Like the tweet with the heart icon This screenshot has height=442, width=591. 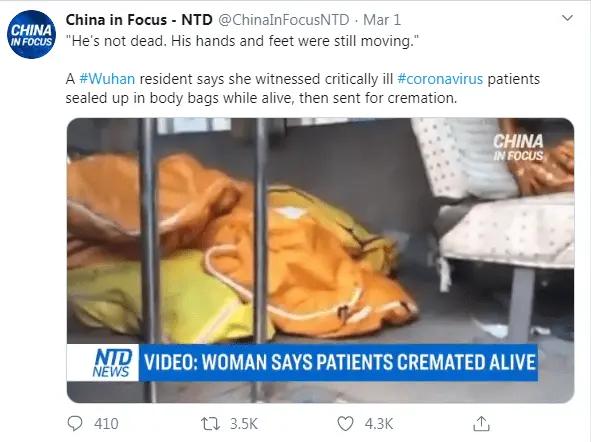tap(345, 424)
